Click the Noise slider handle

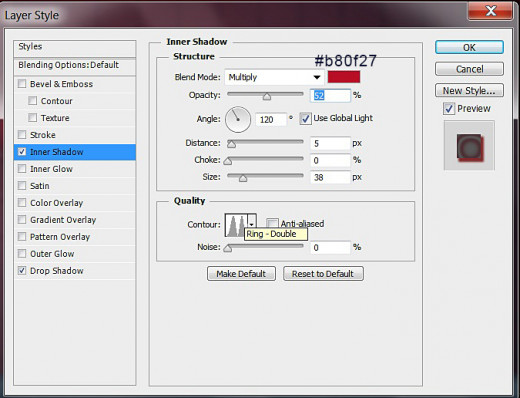[x=228, y=248]
